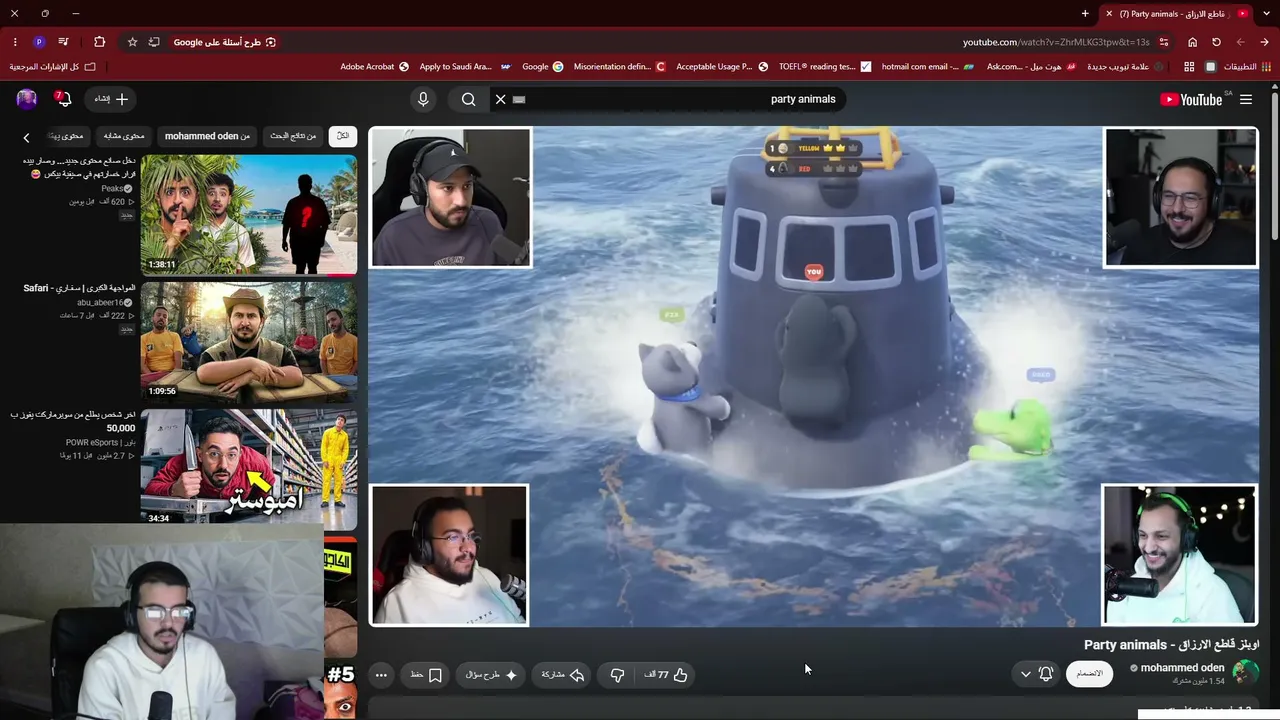
Task: Open the Chrome three-dot menu
Action: click(x=15, y=42)
